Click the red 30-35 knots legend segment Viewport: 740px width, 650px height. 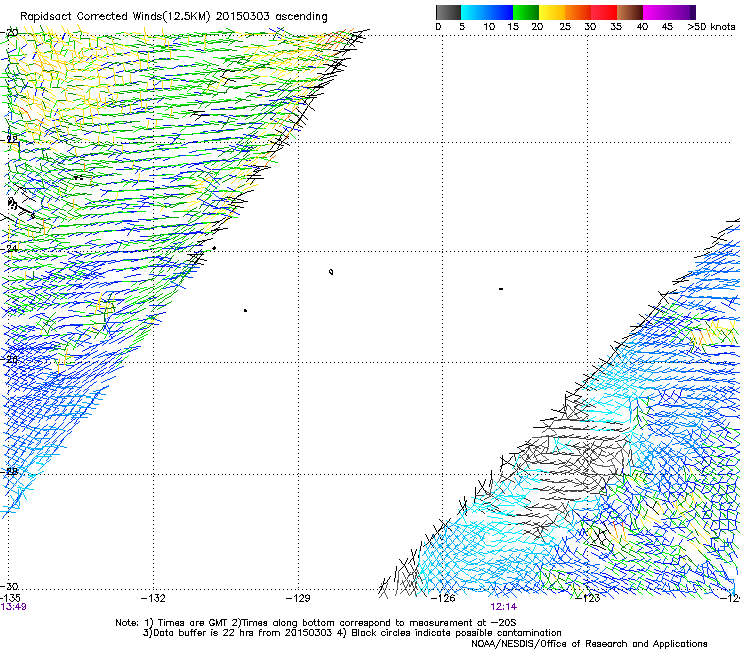pos(604,12)
